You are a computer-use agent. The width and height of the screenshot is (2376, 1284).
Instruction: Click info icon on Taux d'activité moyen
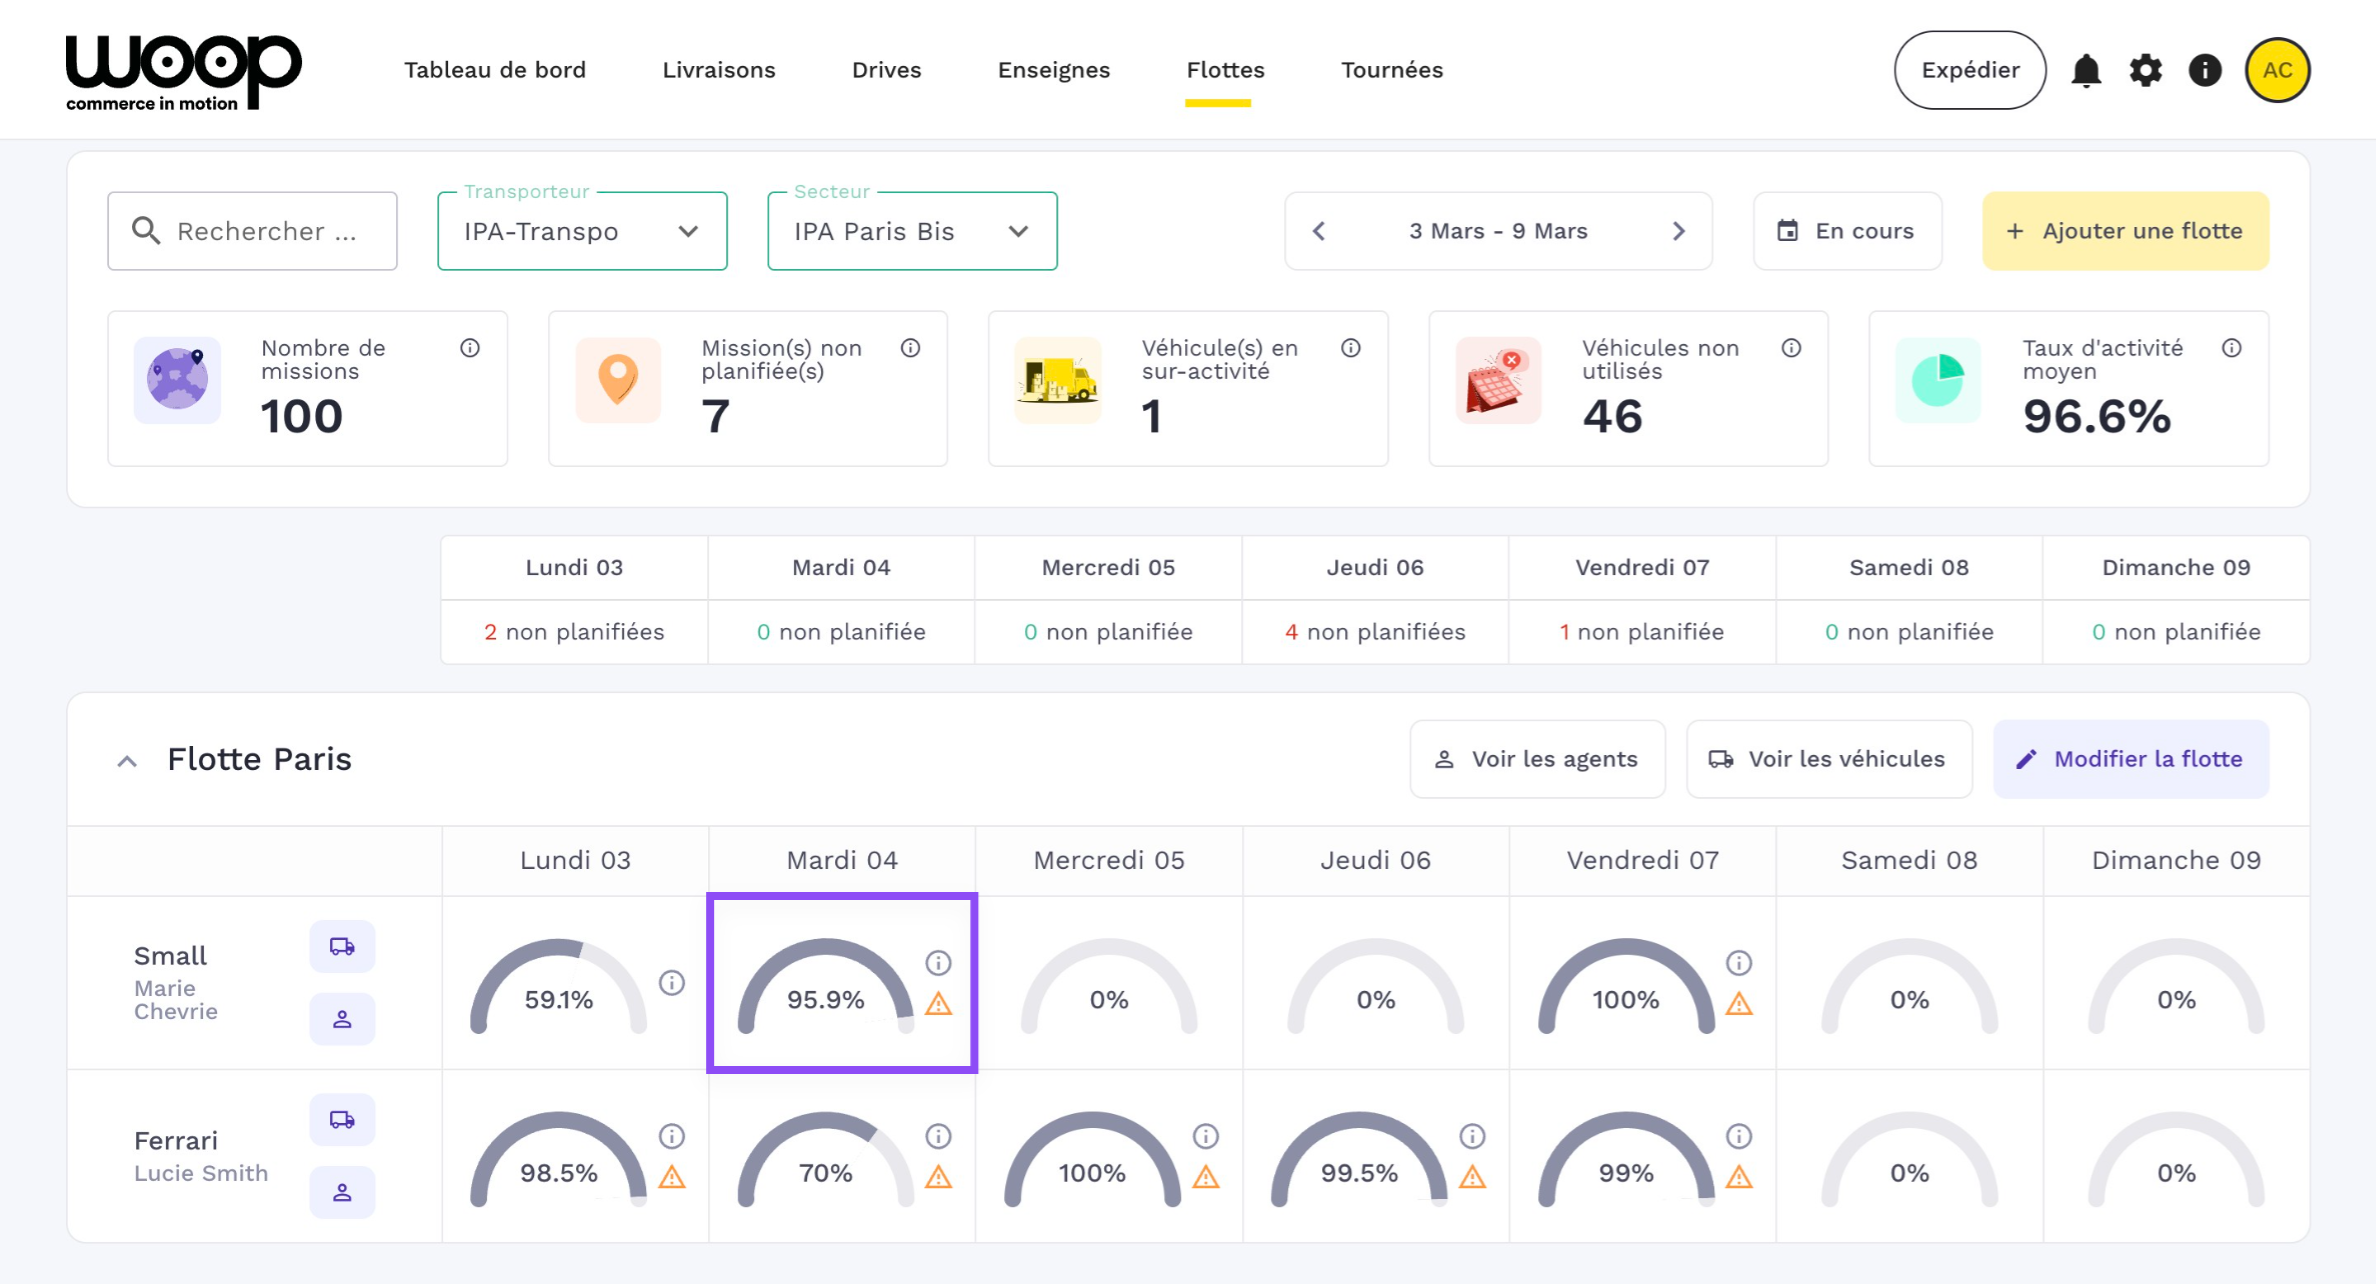coord(2231,348)
